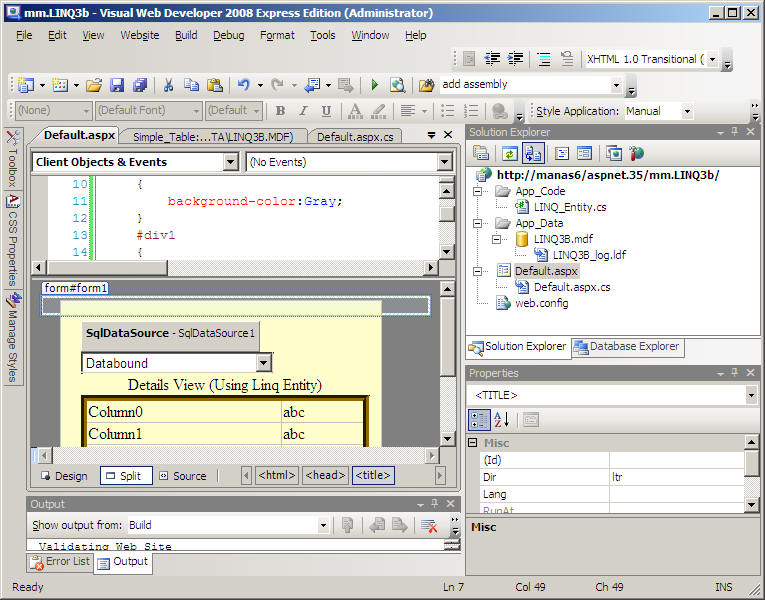
Task: Collapse the App_Data folder node
Action: click(478, 223)
